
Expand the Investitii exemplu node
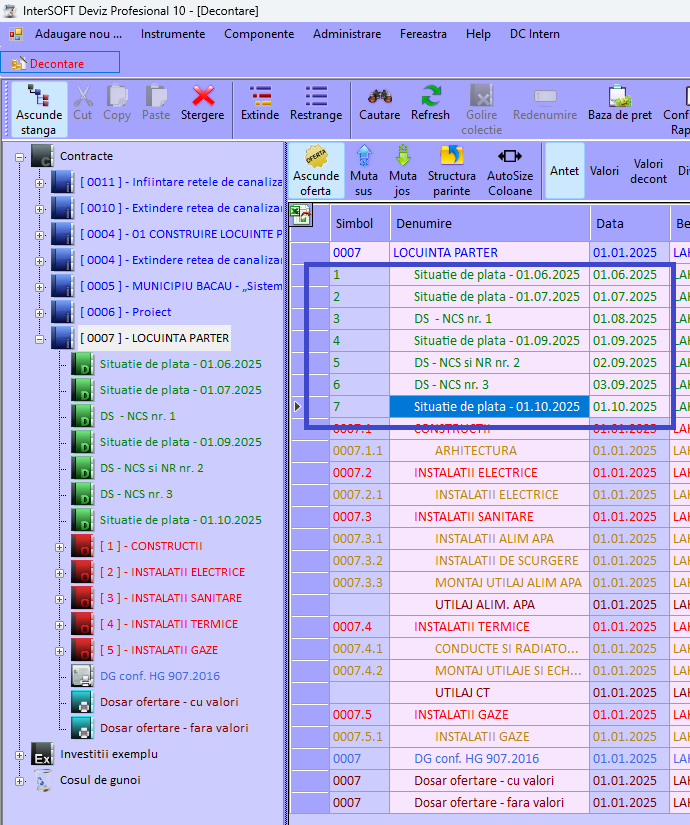[19, 754]
